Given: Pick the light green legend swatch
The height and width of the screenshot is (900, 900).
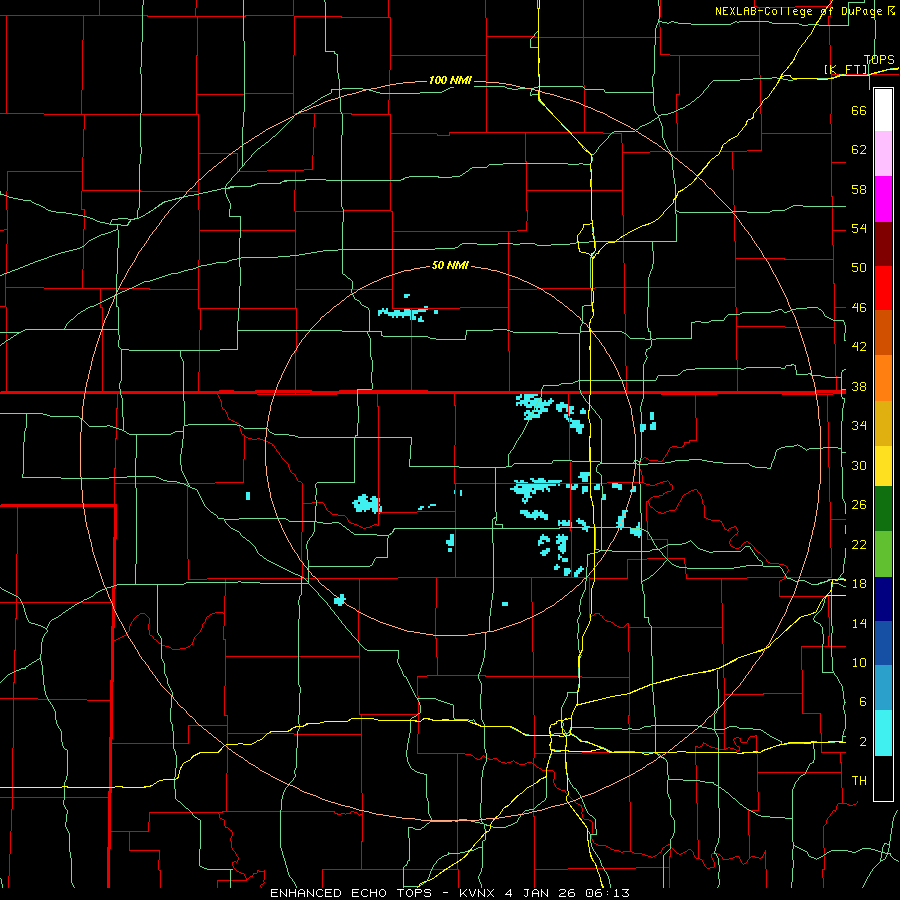Looking at the screenshot, I should [x=883, y=554].
